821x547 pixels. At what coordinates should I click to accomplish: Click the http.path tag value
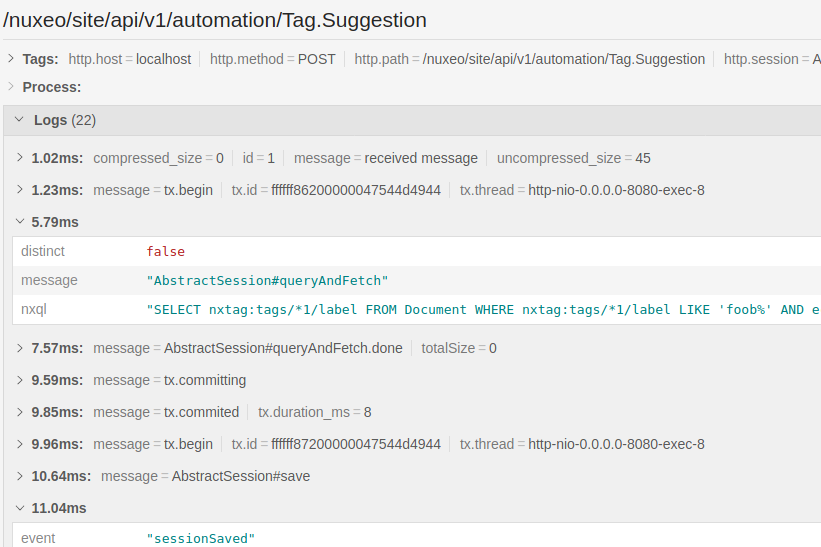click(563, 59)
